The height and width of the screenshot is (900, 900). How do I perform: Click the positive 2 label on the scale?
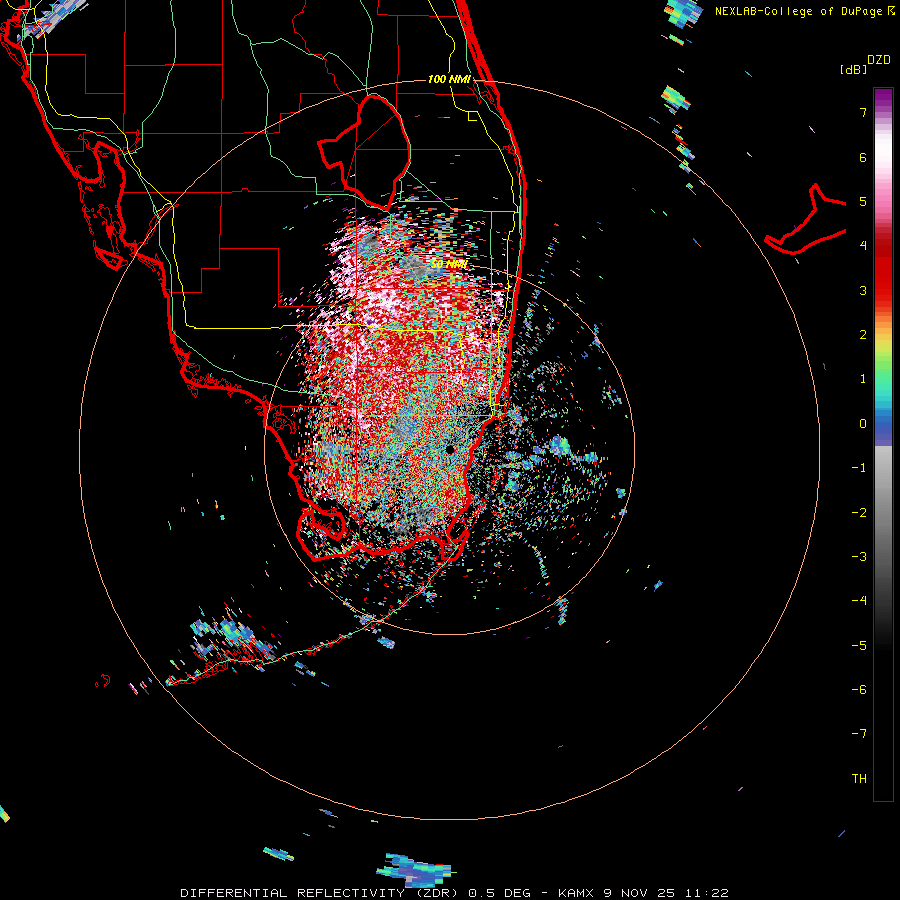point(863,335)
